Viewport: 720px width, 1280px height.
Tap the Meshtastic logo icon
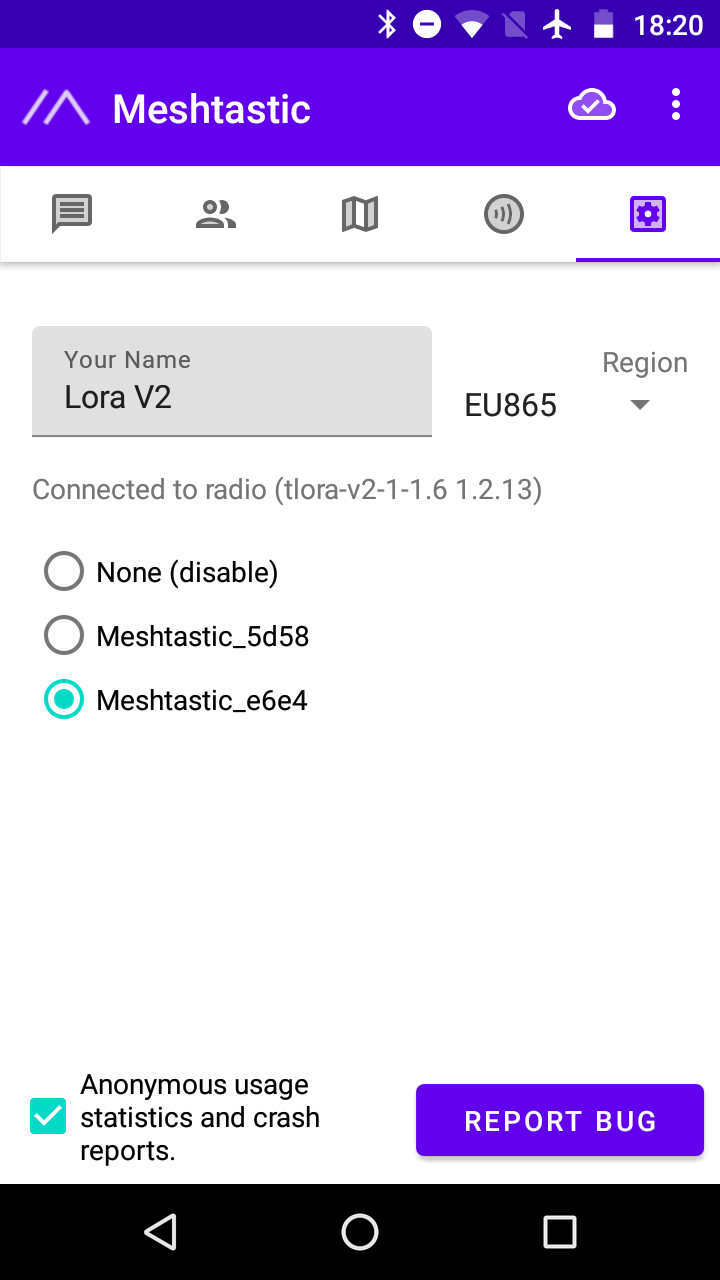(57, 108)
